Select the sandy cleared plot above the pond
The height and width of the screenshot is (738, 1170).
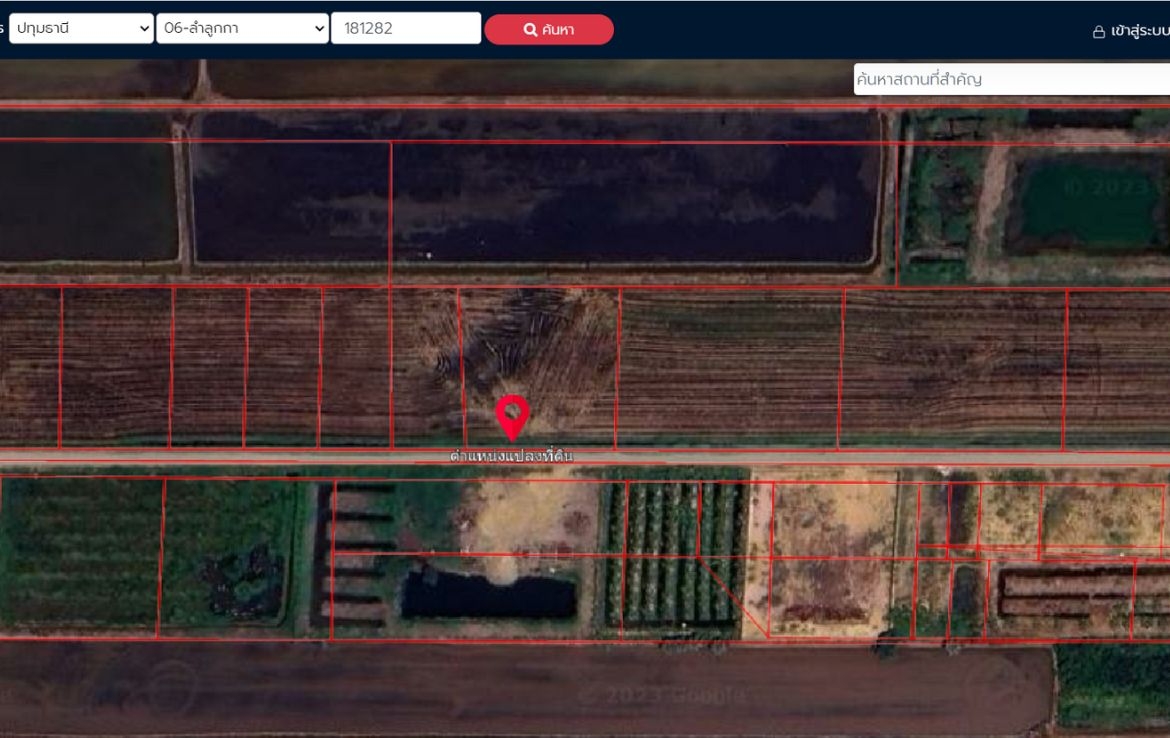(x=530, y=517)
